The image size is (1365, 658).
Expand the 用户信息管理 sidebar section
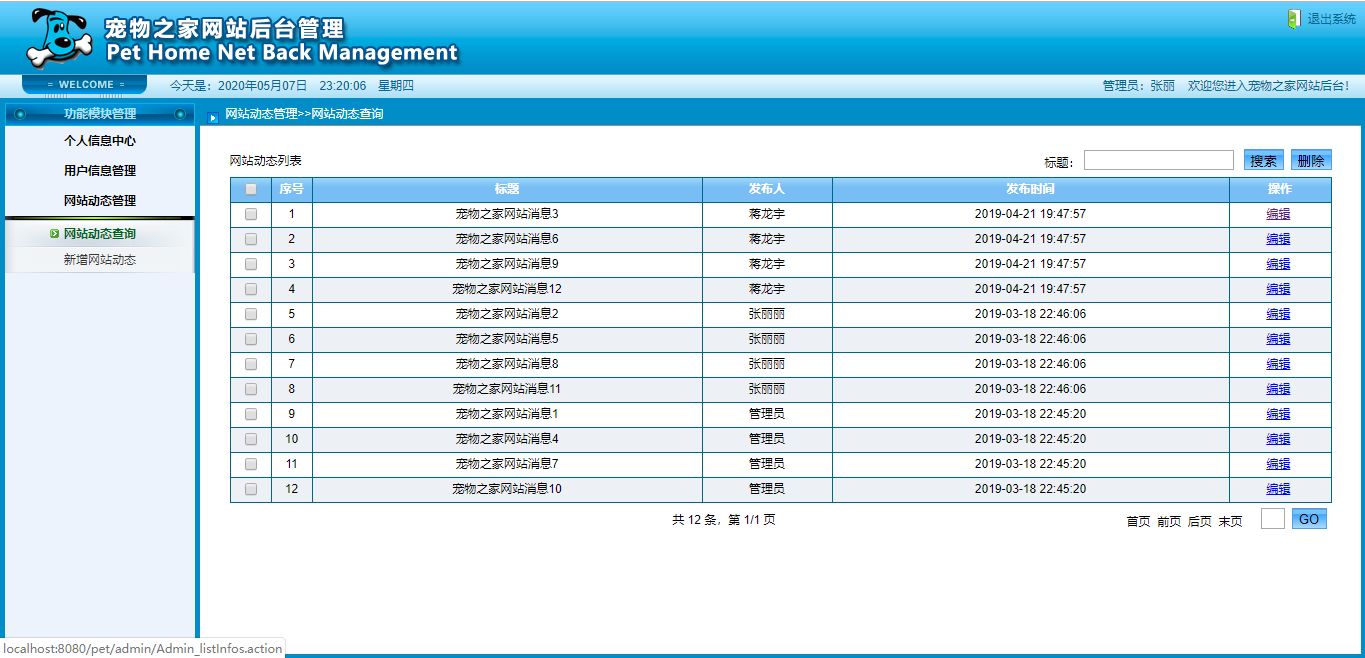(x=100, y=171)
